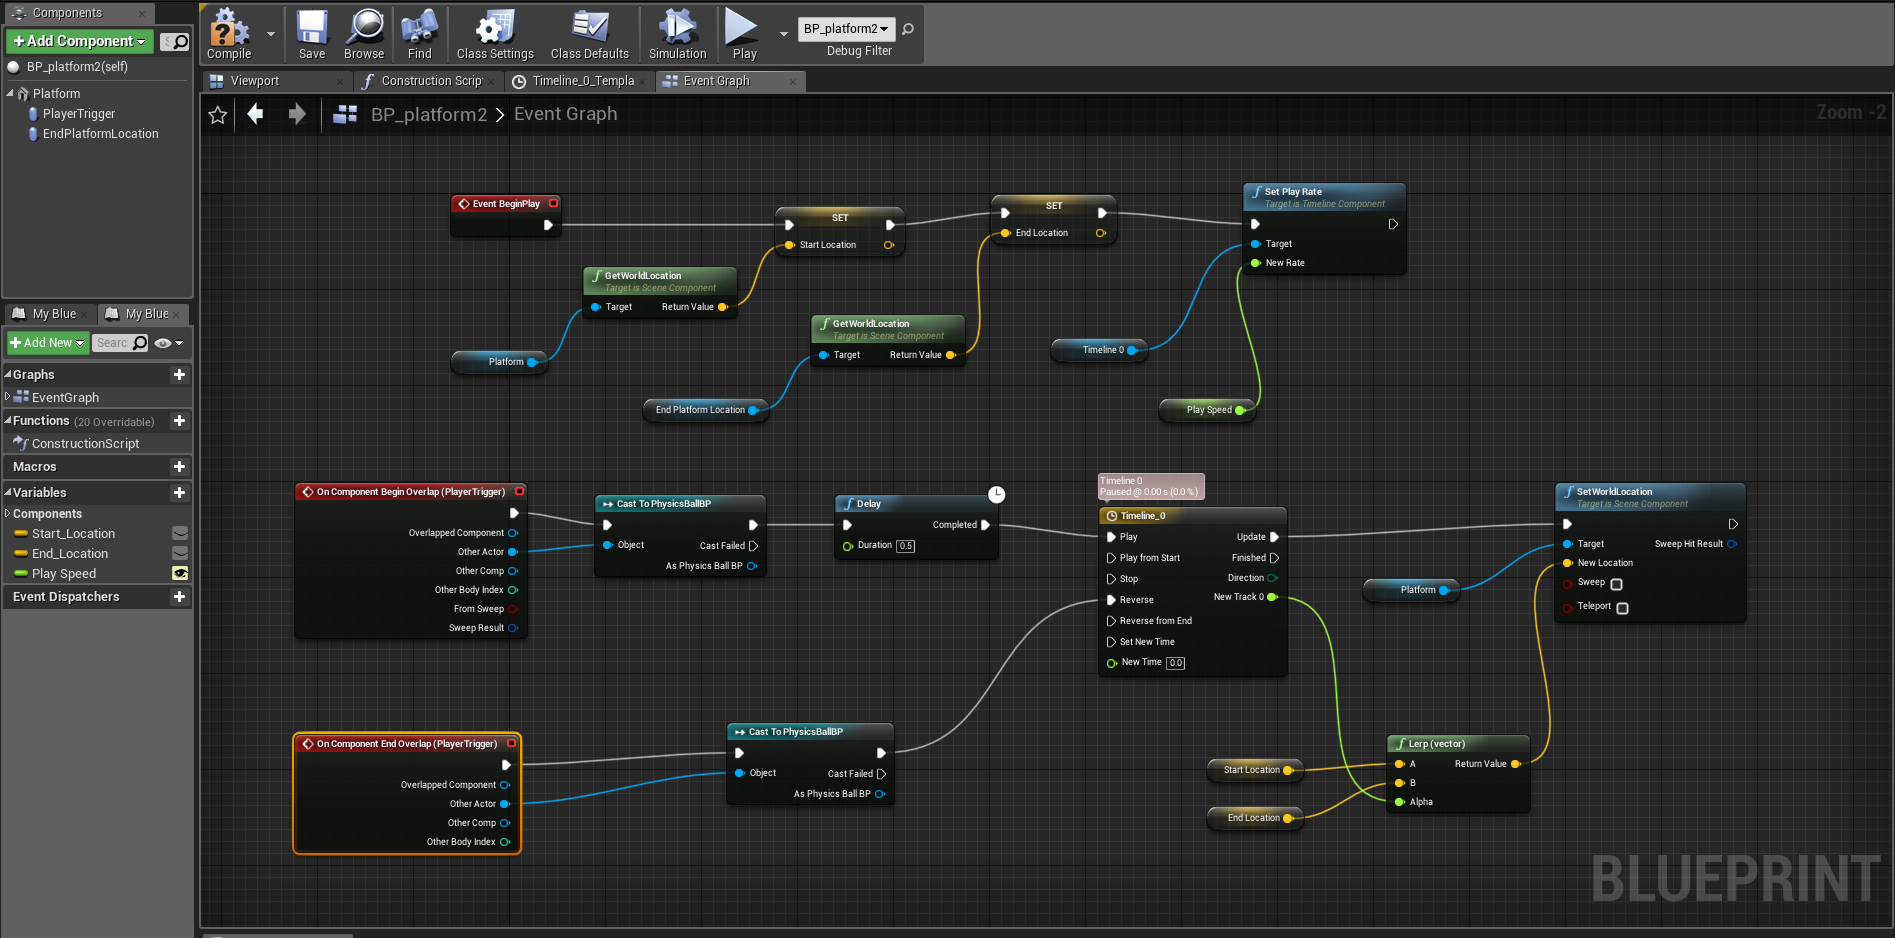Close the Event Graph tab
Image resolution: width=1895 pixels, height=938 pixels.
(793, 82)
